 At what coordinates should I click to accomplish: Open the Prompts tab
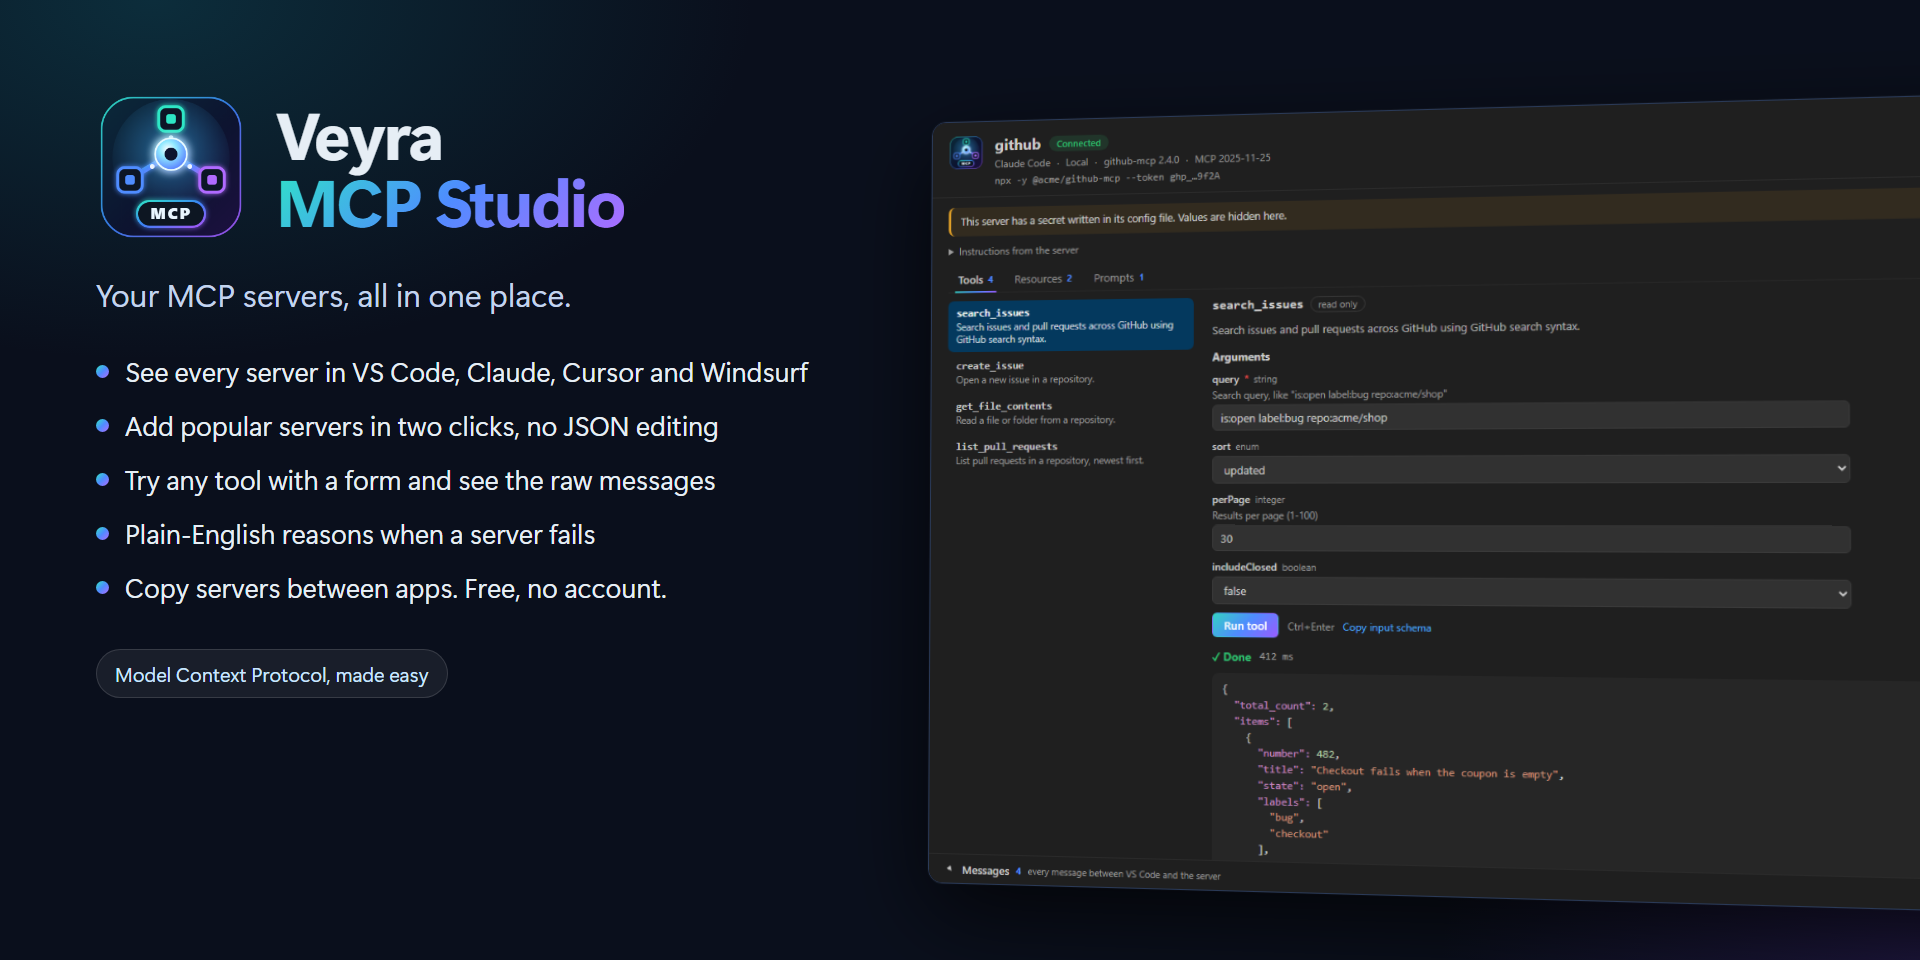[x=1118, y=278]
